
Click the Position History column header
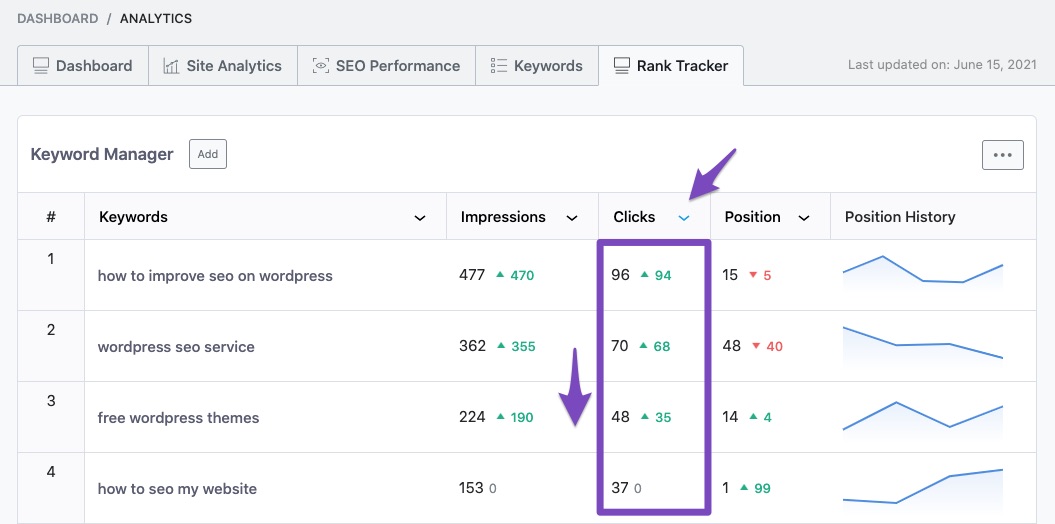coord(900,217)
